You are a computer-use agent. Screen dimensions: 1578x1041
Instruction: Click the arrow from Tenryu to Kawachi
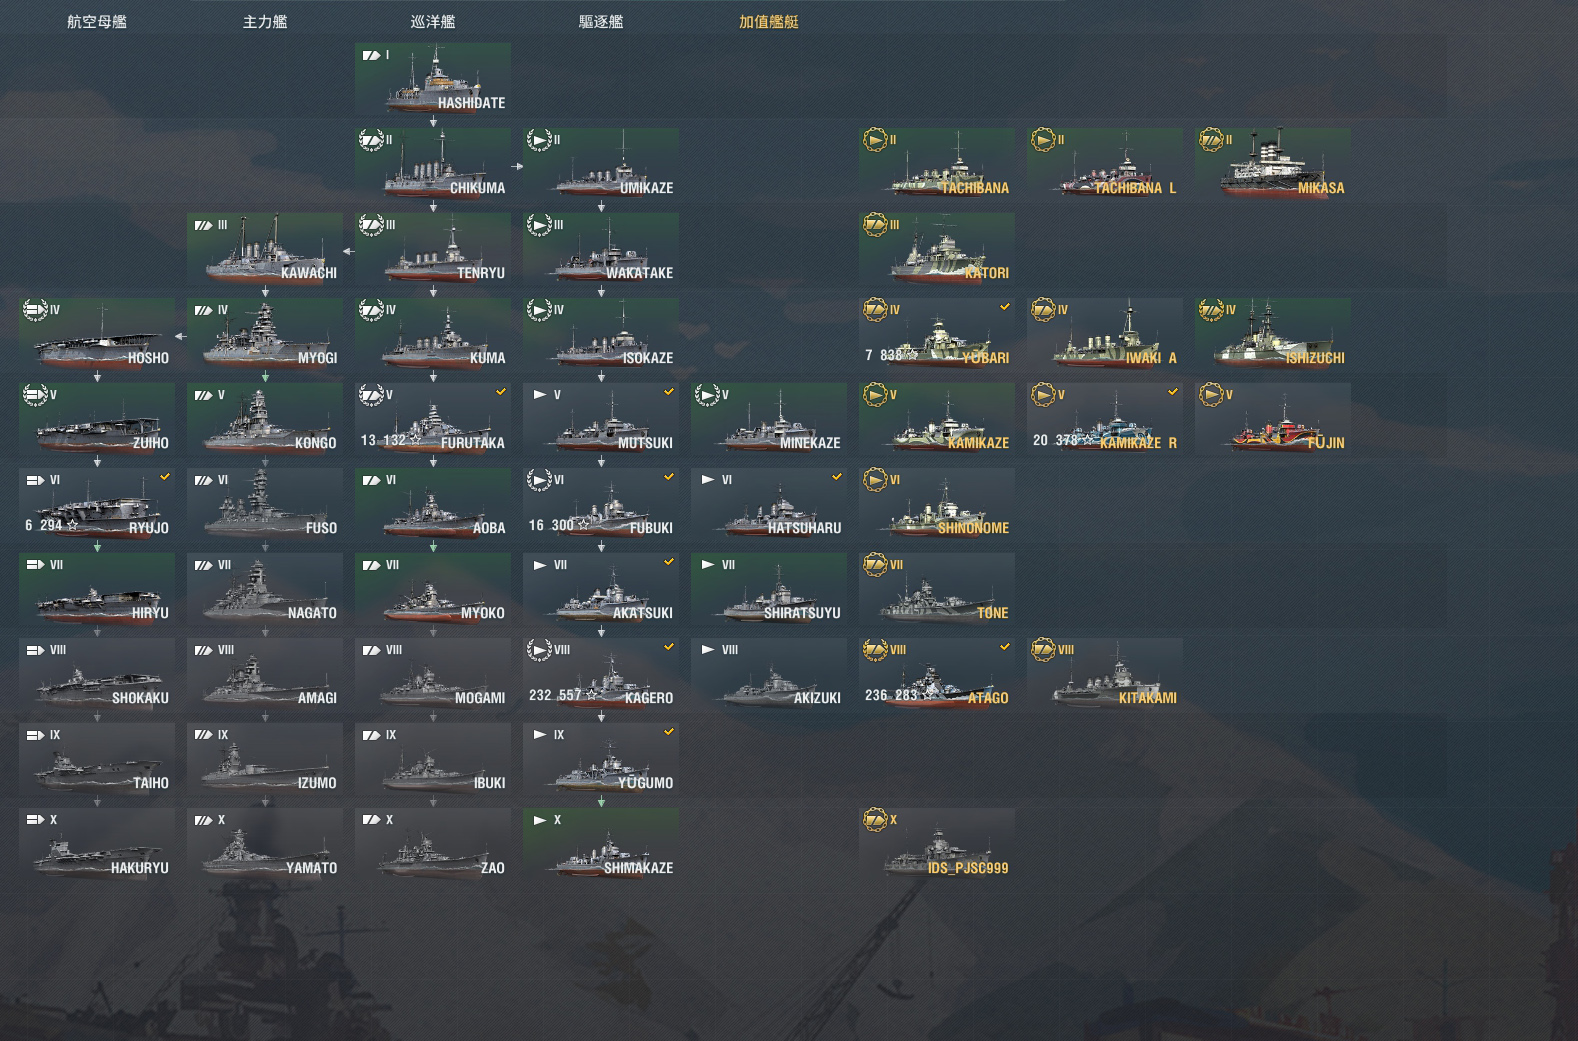(348, 252)
